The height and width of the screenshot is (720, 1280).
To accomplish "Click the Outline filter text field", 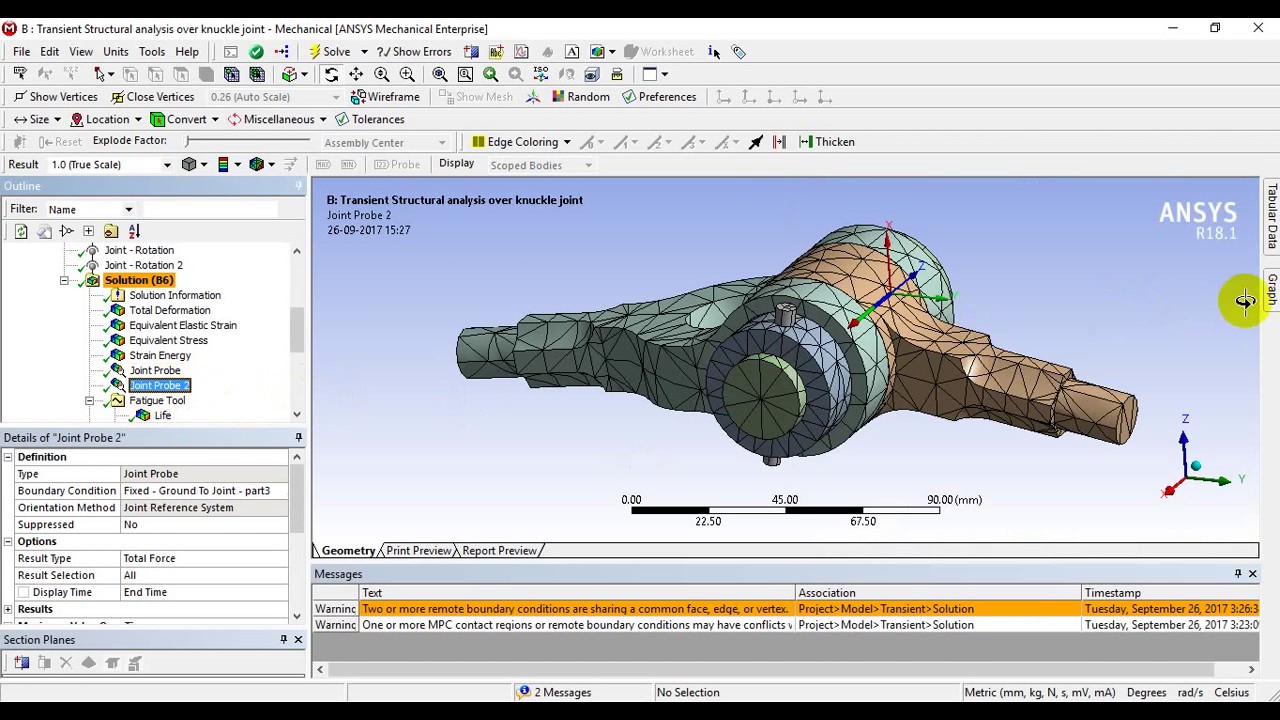I will coord(208,209).
